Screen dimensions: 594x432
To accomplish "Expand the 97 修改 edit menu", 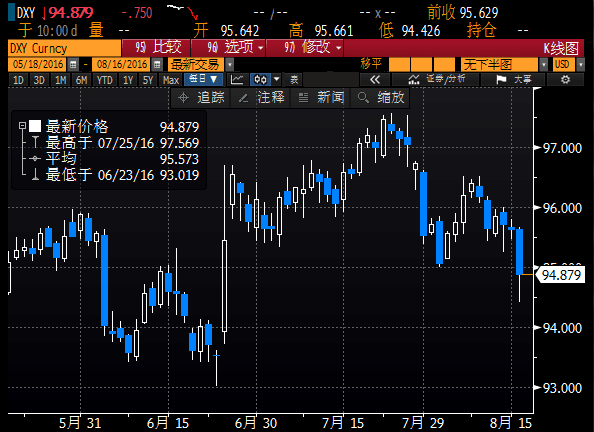I will 305,48.
